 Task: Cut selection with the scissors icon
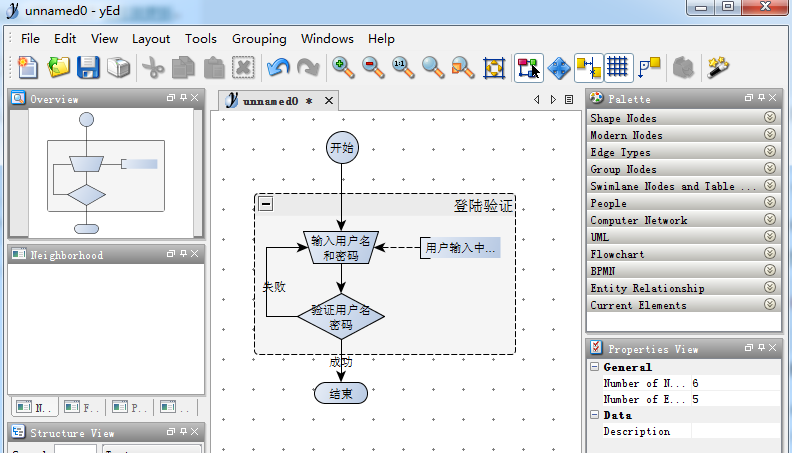coord(153,68)
